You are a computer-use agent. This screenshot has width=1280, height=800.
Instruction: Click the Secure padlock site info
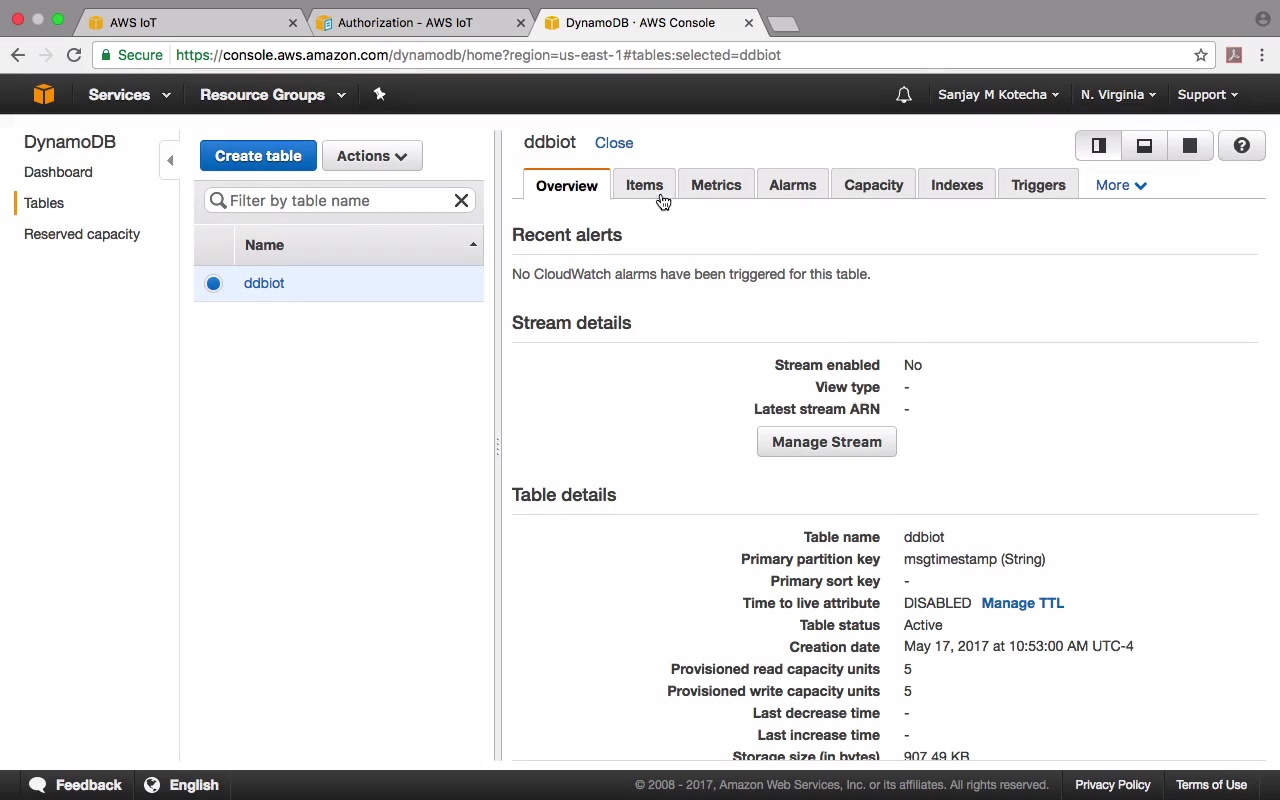[x=131, y=55]
